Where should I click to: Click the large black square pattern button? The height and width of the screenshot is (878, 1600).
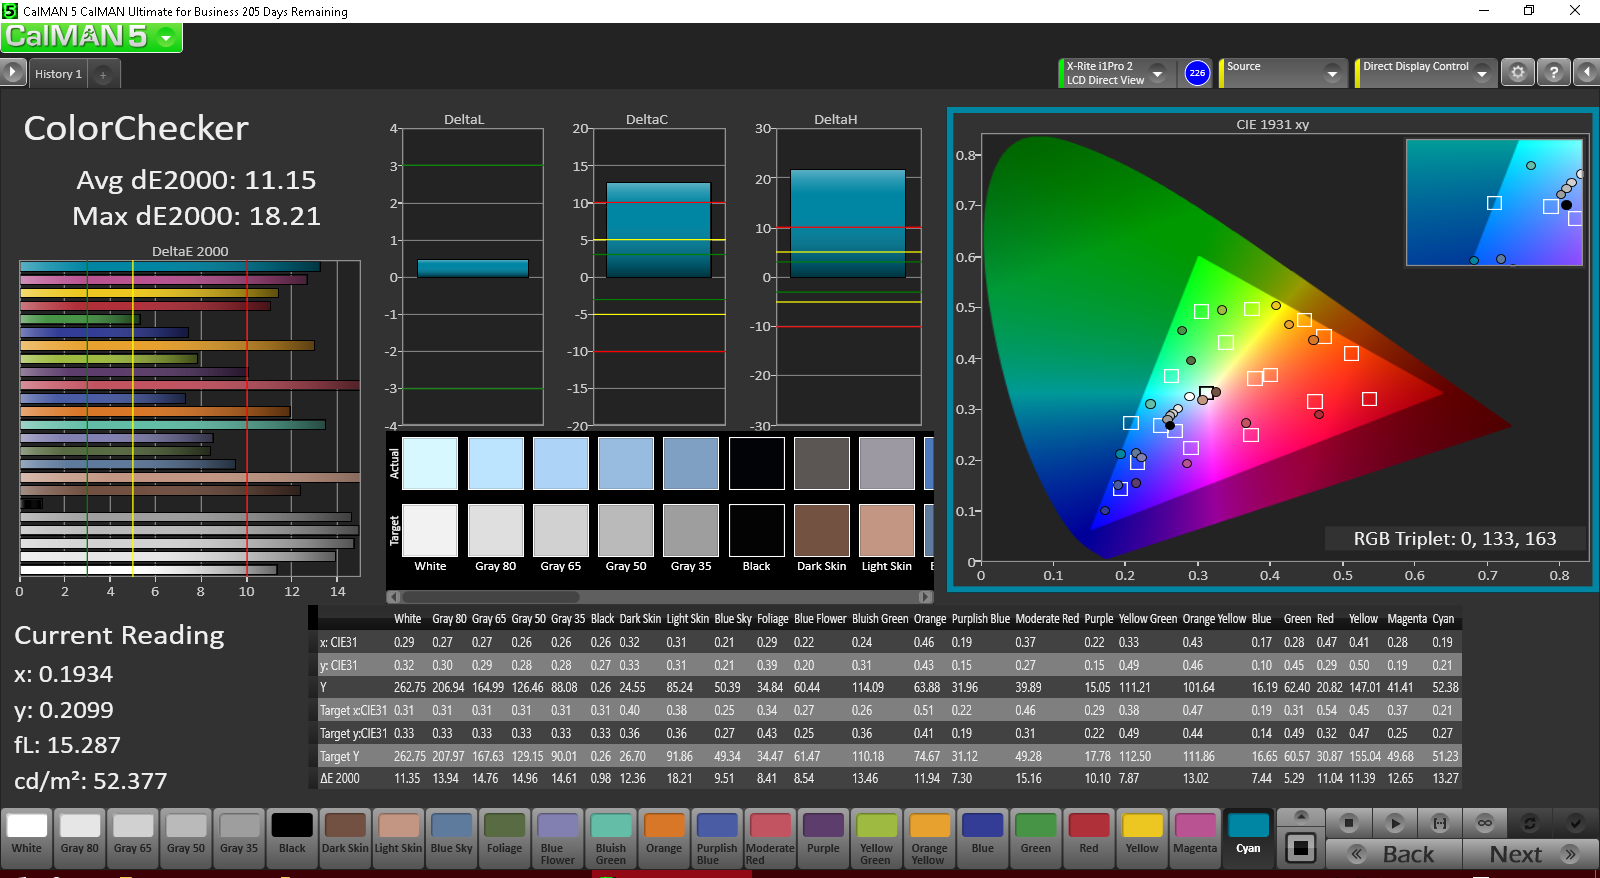tap(1300, 848)
